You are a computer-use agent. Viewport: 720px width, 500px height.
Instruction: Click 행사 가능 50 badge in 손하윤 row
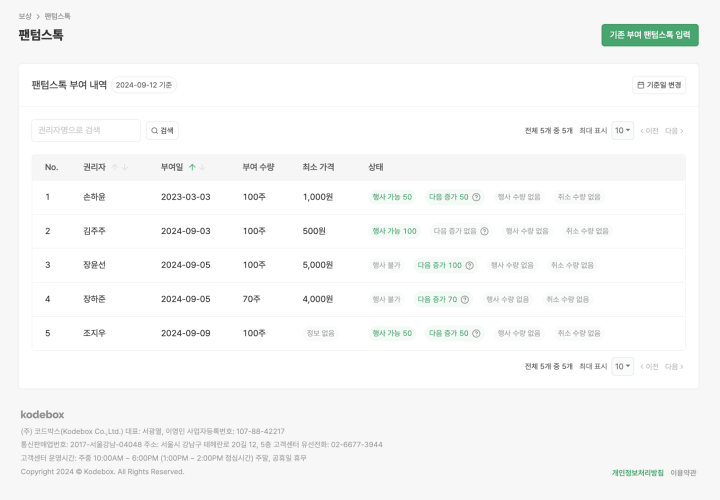click(392, 197)
